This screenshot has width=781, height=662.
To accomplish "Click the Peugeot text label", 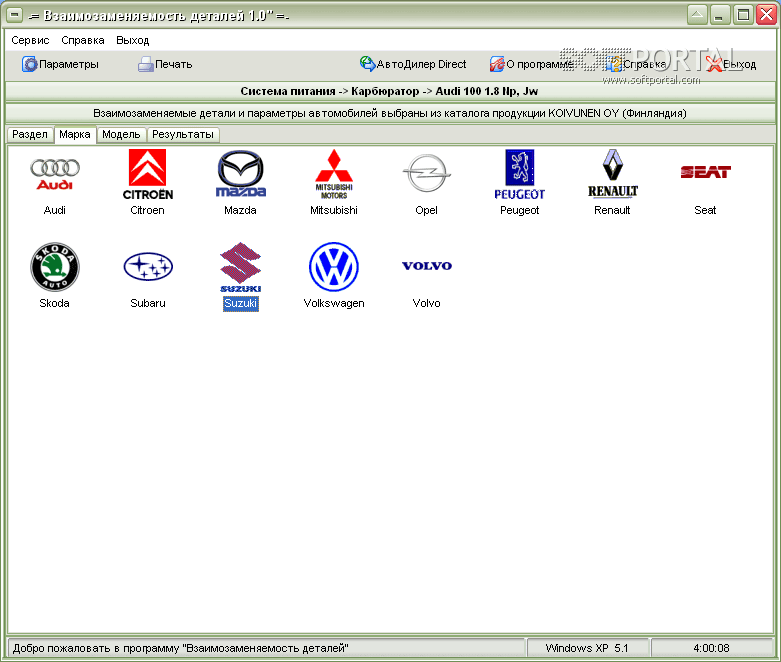I will click(520, 210).
